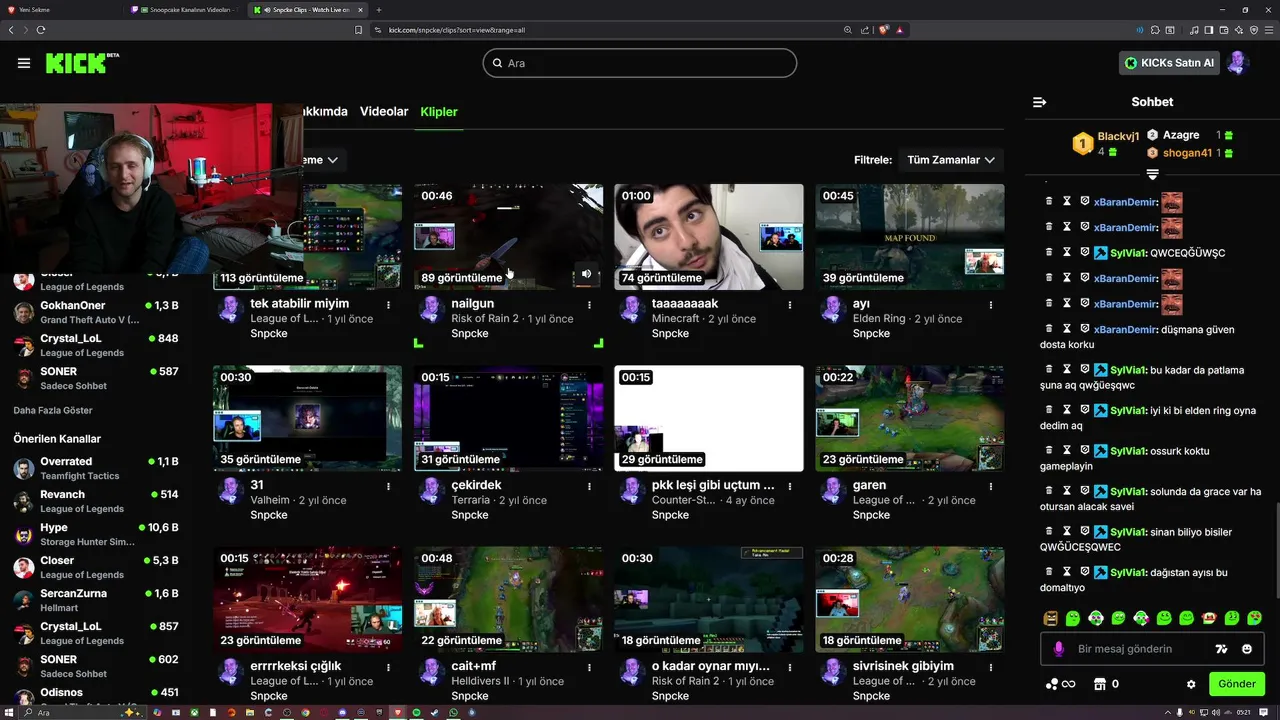Bookmark this page icon in address bar
This screenshot has height=720, width=1280.
(x=359, y=30)
